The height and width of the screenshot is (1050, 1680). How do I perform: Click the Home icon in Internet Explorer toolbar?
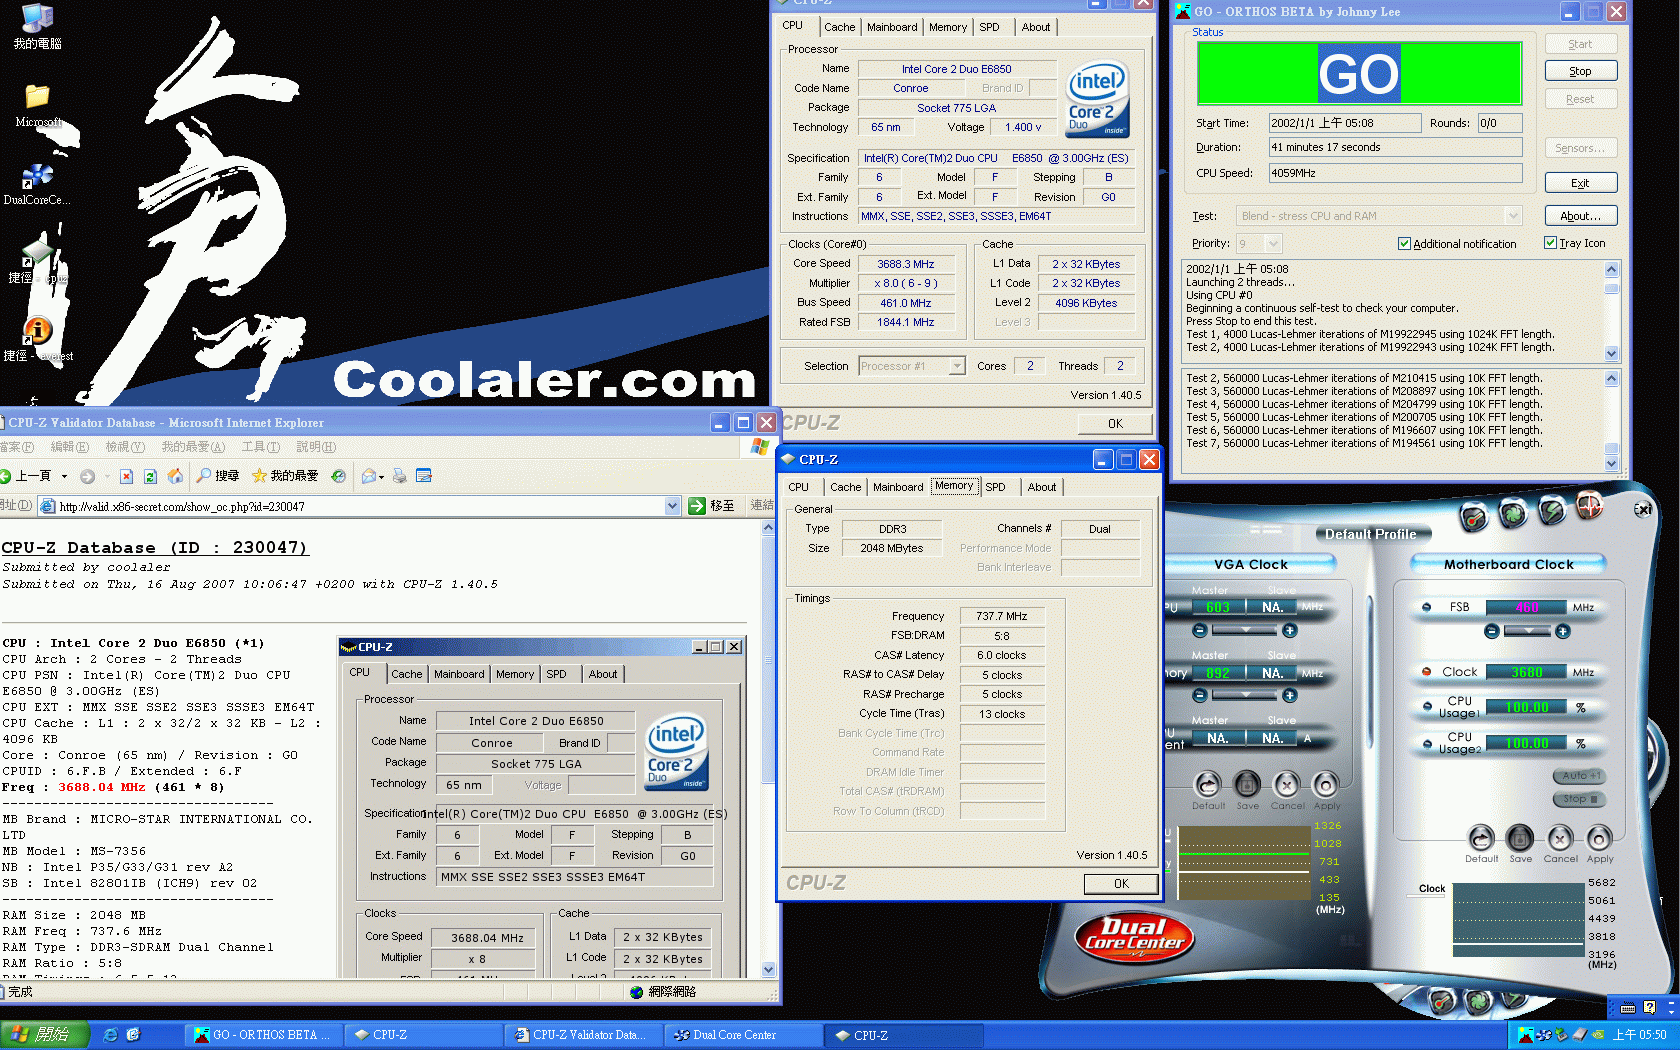(x=175, y=476)
